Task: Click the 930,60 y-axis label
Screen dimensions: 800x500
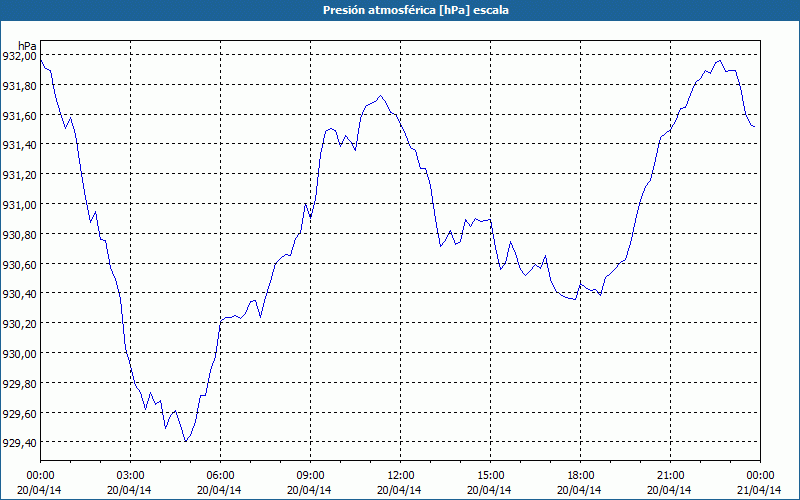Action: pyautogui.click(x=20, y=265)
